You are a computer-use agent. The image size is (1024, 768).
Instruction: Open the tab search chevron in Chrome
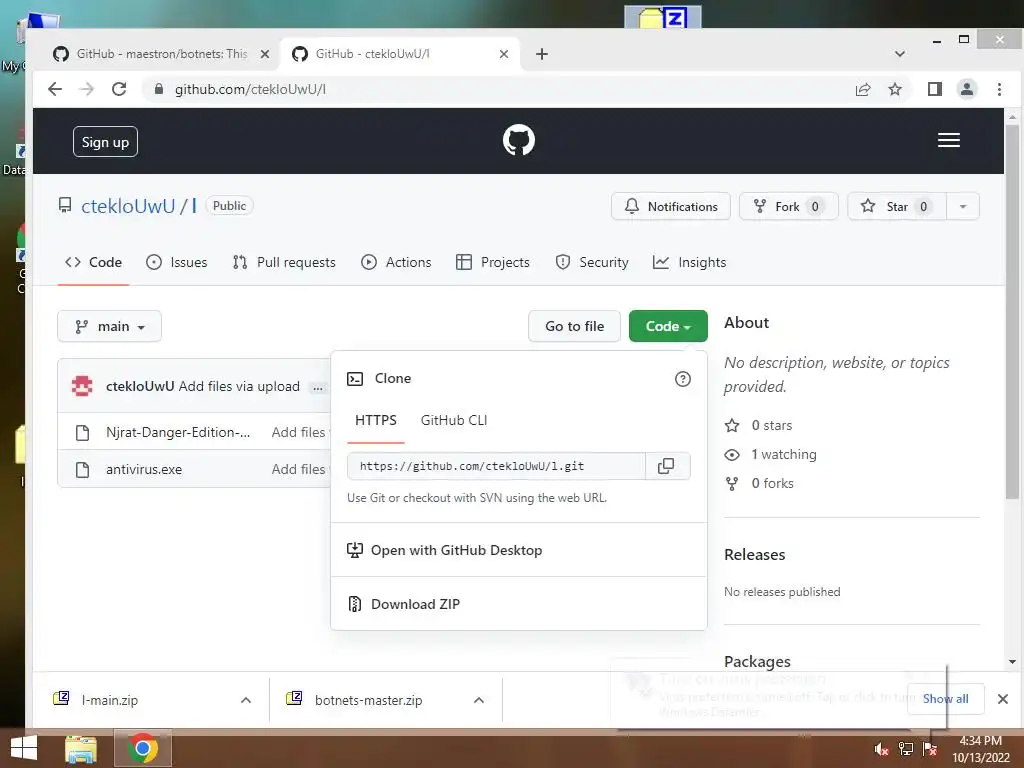[899, 54]
